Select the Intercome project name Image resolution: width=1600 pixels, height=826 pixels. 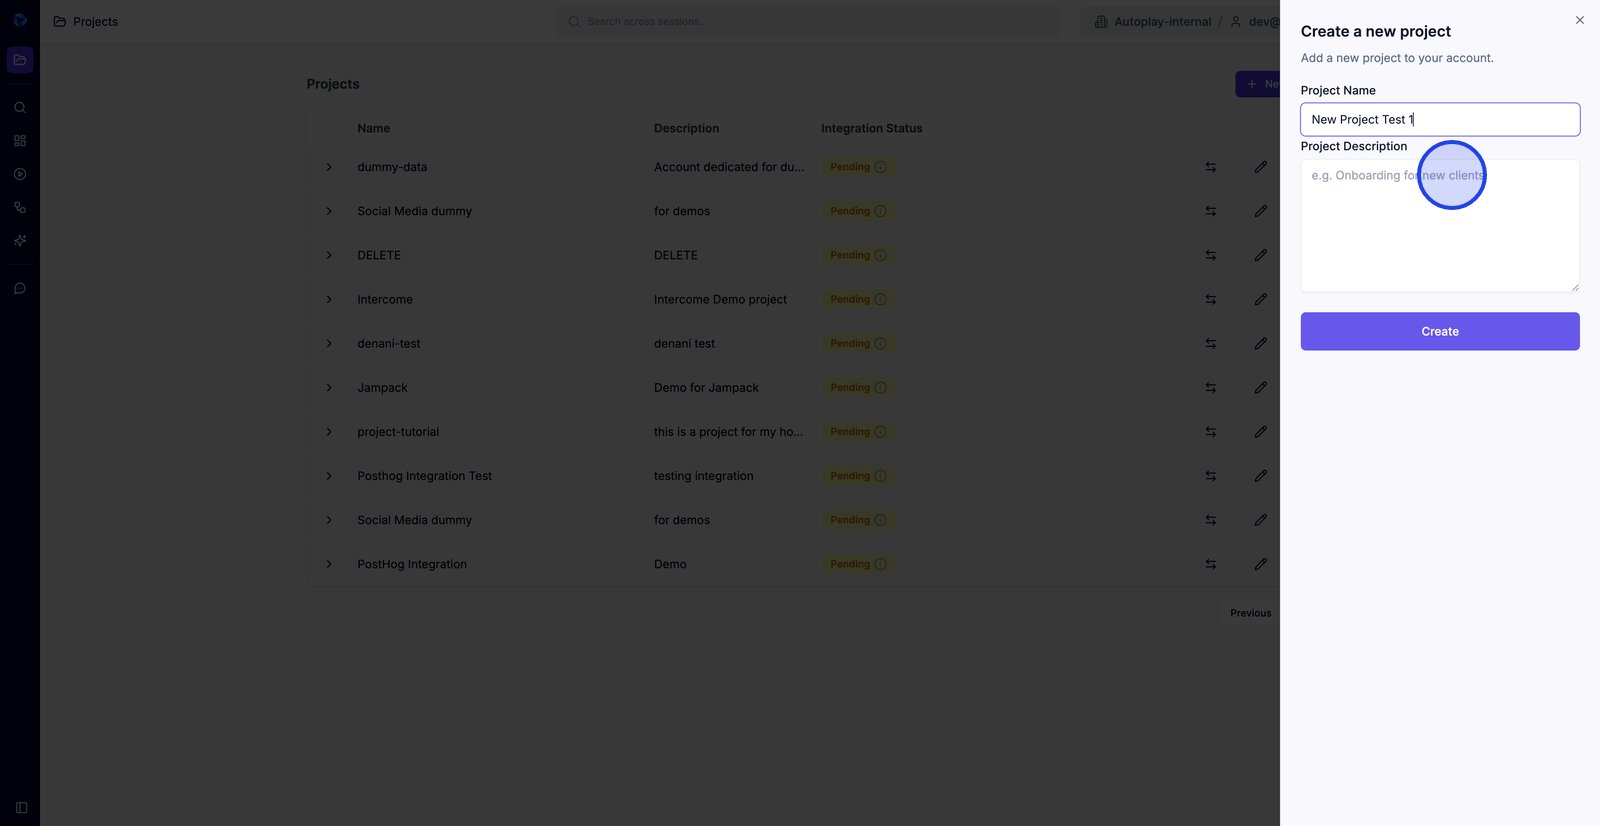(385, 300)
